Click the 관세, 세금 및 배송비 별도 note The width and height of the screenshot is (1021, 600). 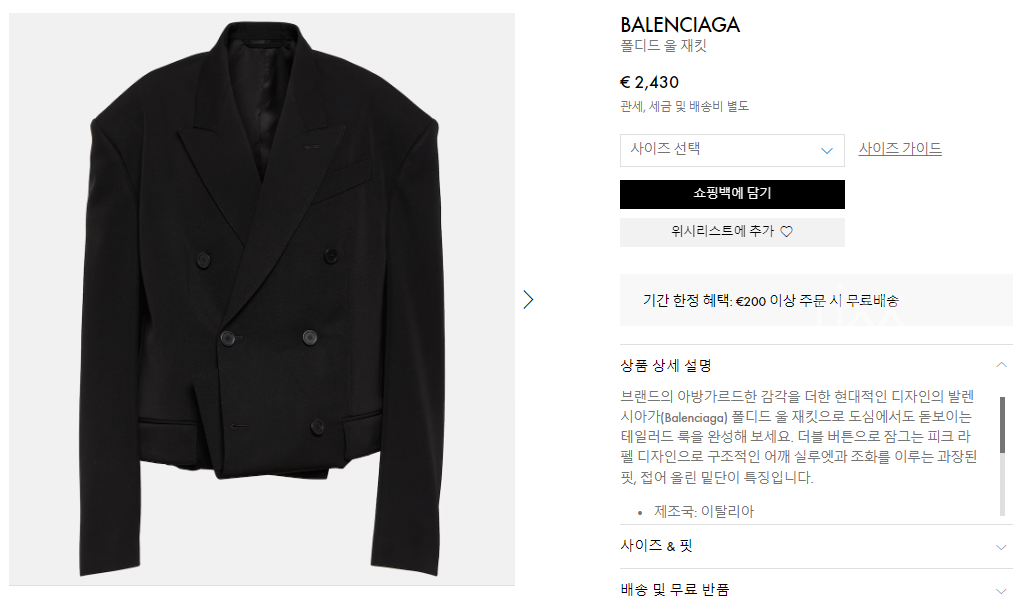(x=684, y=106)
